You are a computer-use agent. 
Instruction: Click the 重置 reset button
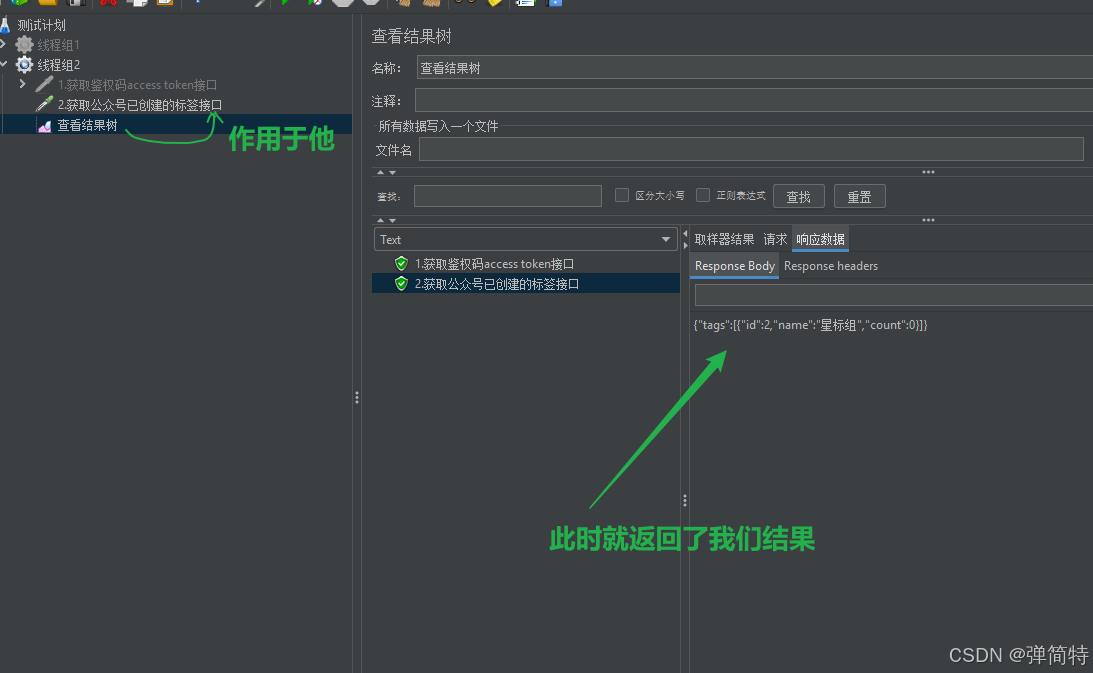click(859, 195)
